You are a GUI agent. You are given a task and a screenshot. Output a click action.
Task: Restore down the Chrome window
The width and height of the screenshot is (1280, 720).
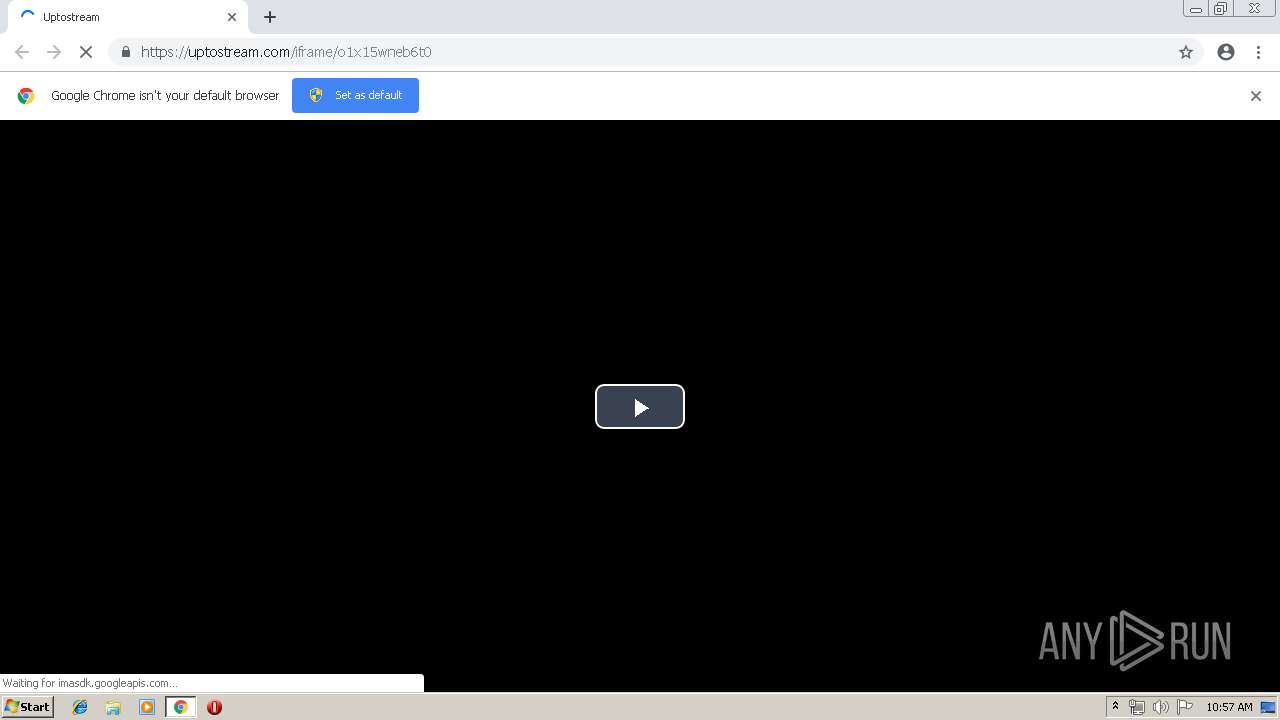click(1221, 9)
